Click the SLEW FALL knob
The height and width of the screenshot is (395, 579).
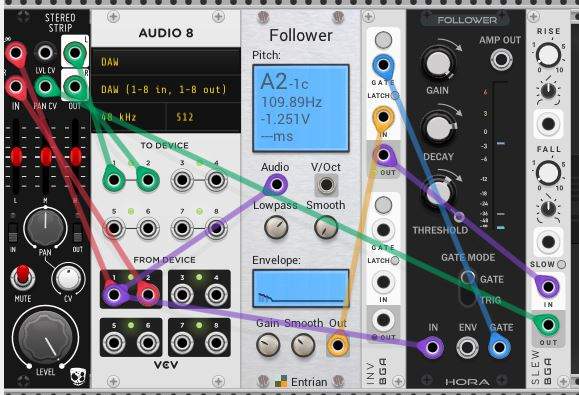coord(548,172)
